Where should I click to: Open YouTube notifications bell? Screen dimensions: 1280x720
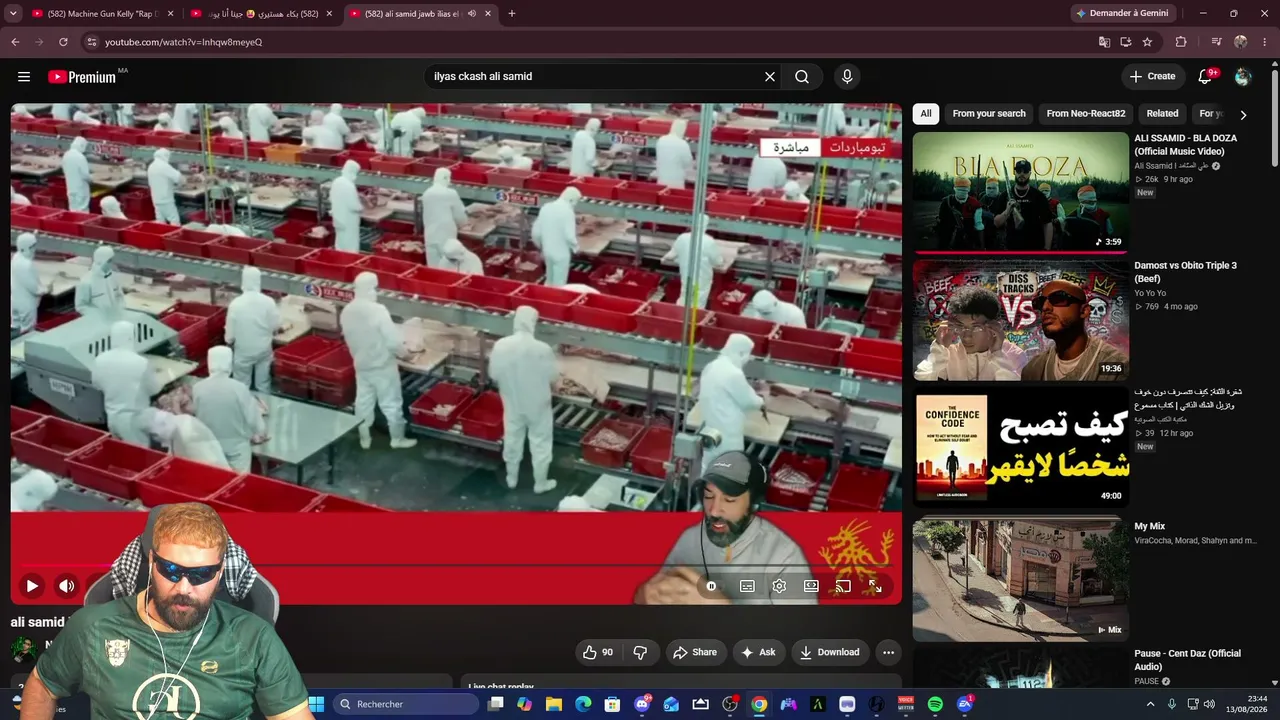click(1206, 77)
